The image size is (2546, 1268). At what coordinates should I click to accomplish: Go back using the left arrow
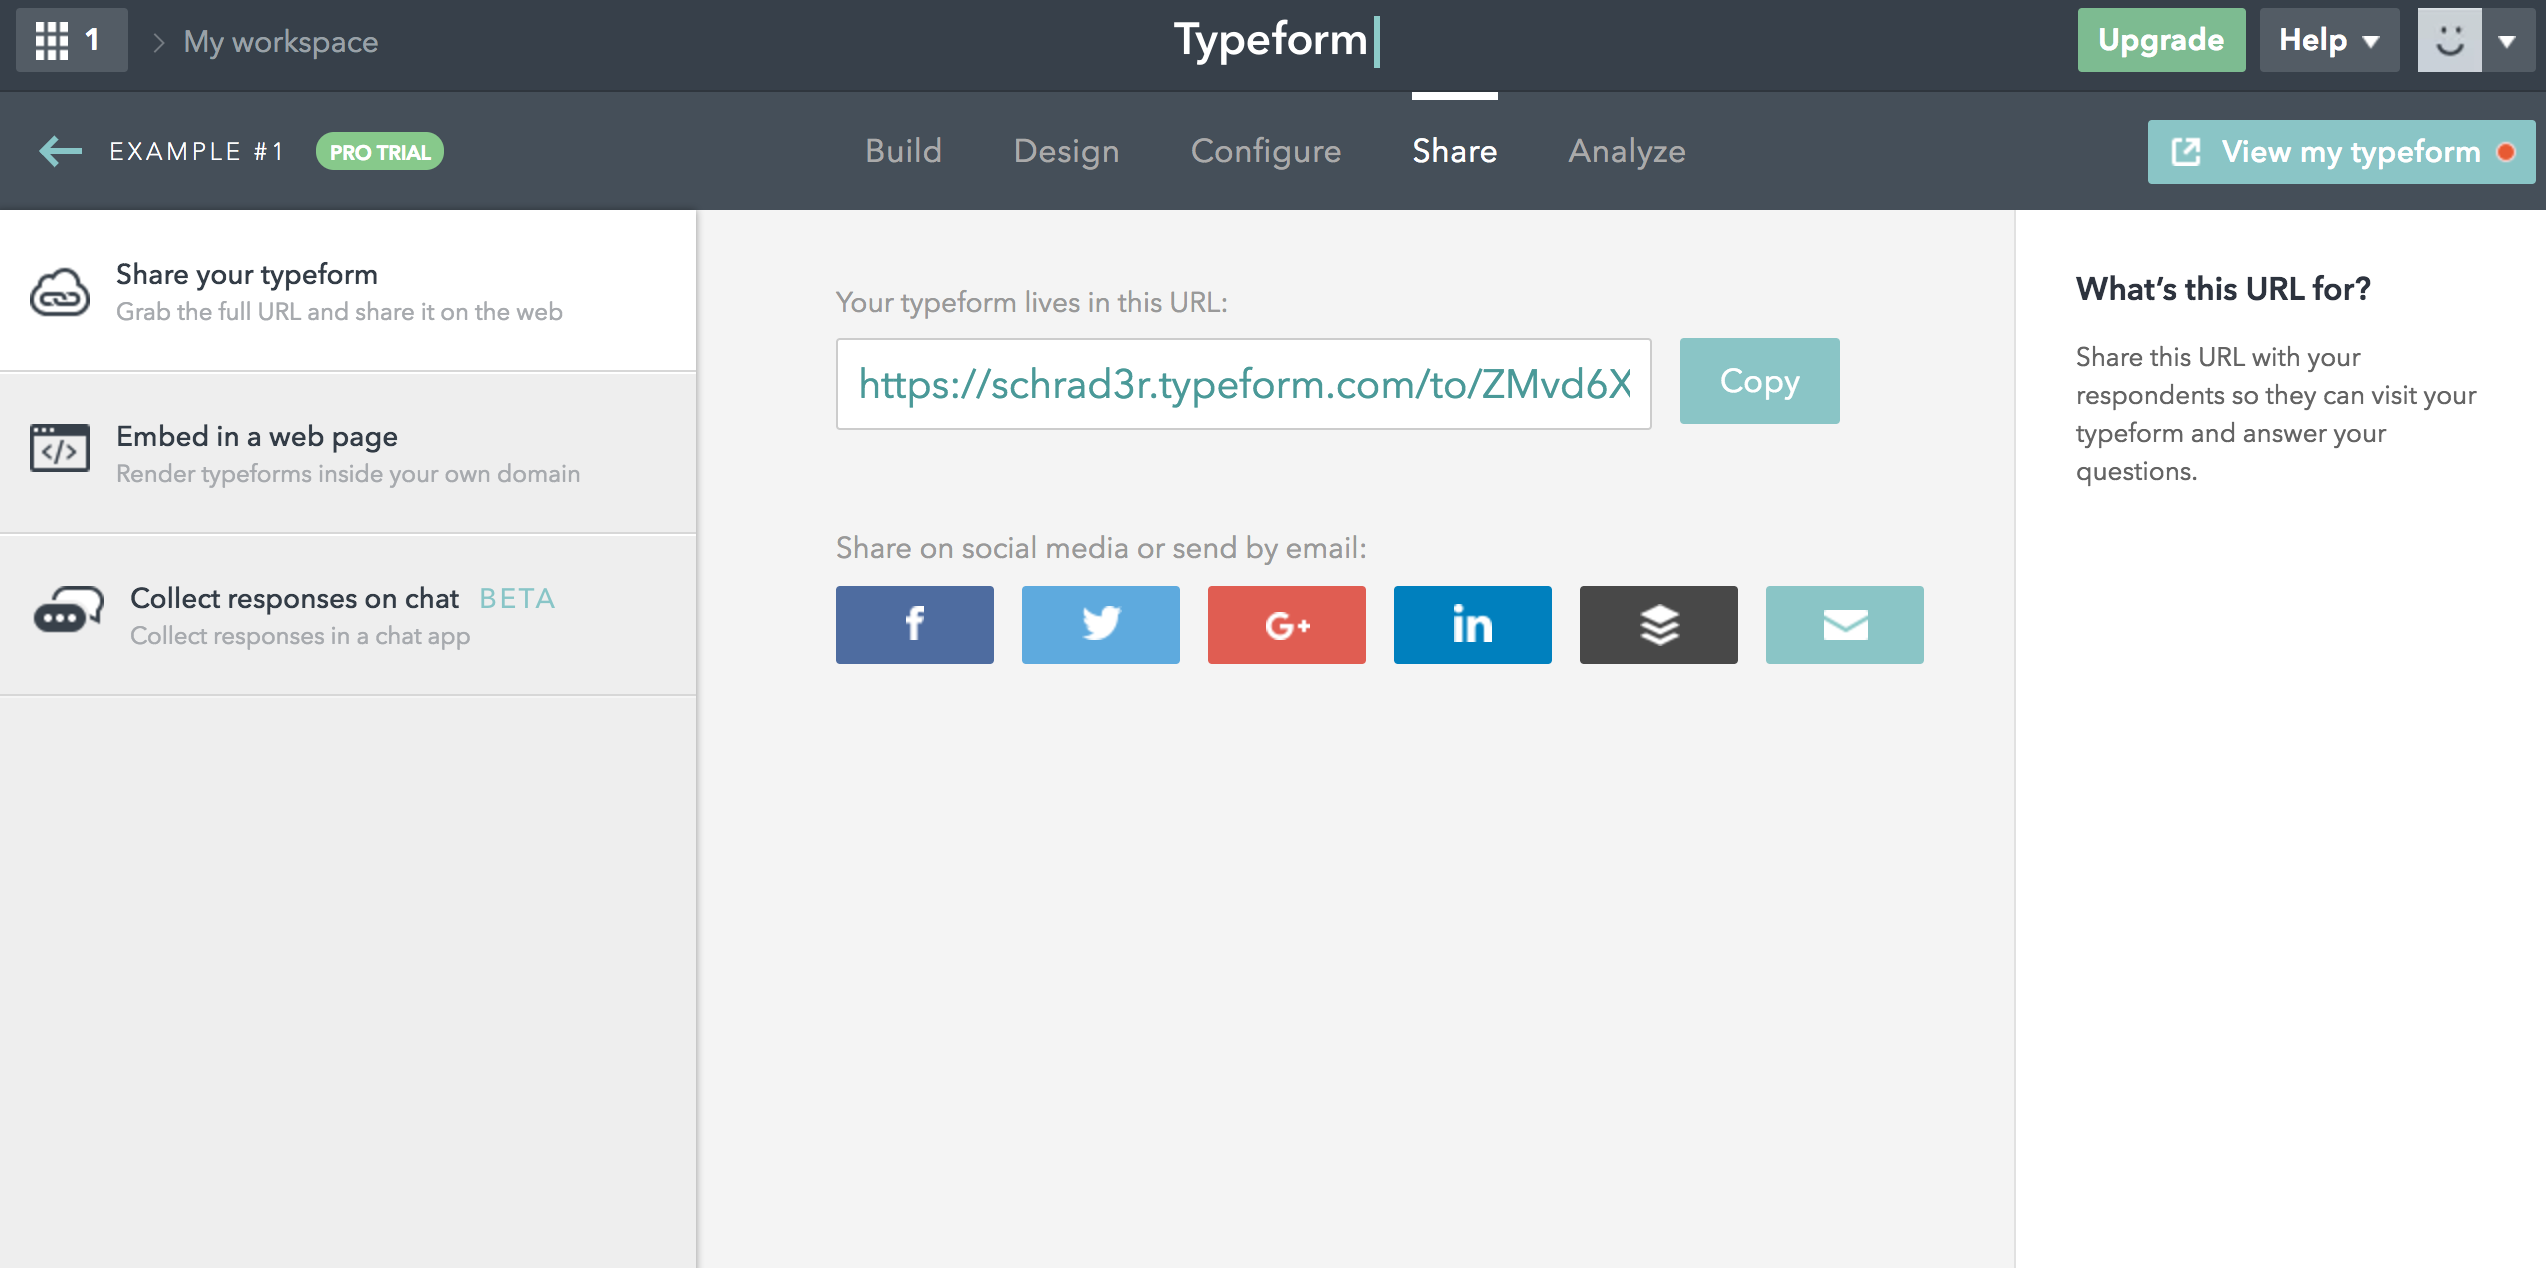[x=60, y=151]
